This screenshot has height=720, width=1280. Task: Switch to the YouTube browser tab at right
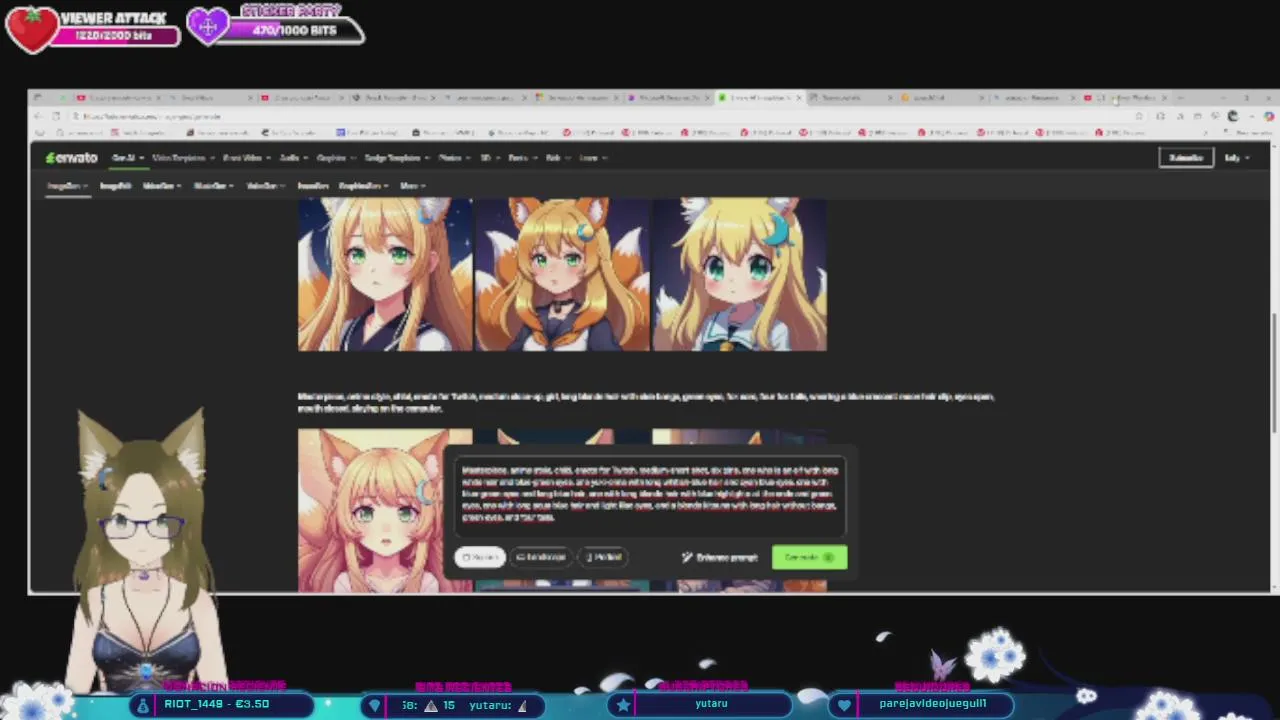[x=1125, y=98]
